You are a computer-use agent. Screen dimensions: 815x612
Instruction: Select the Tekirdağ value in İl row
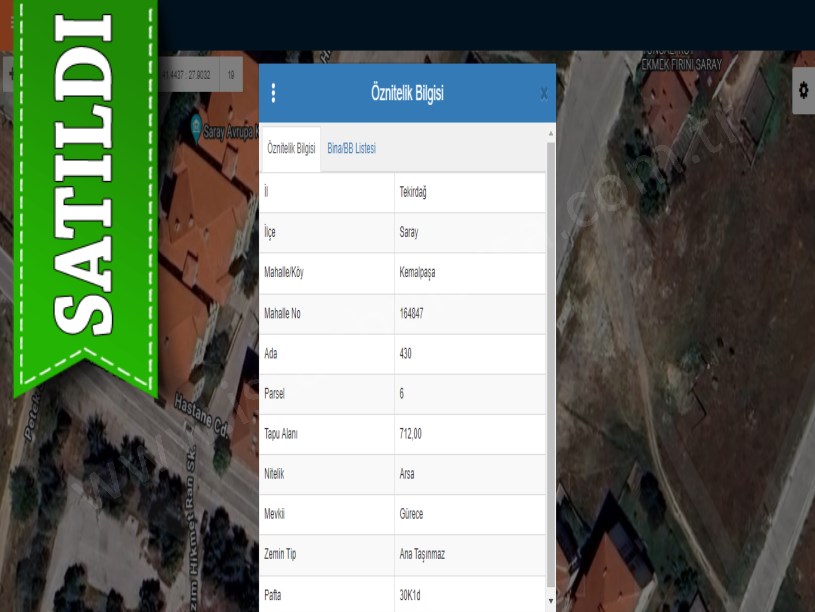413,192
